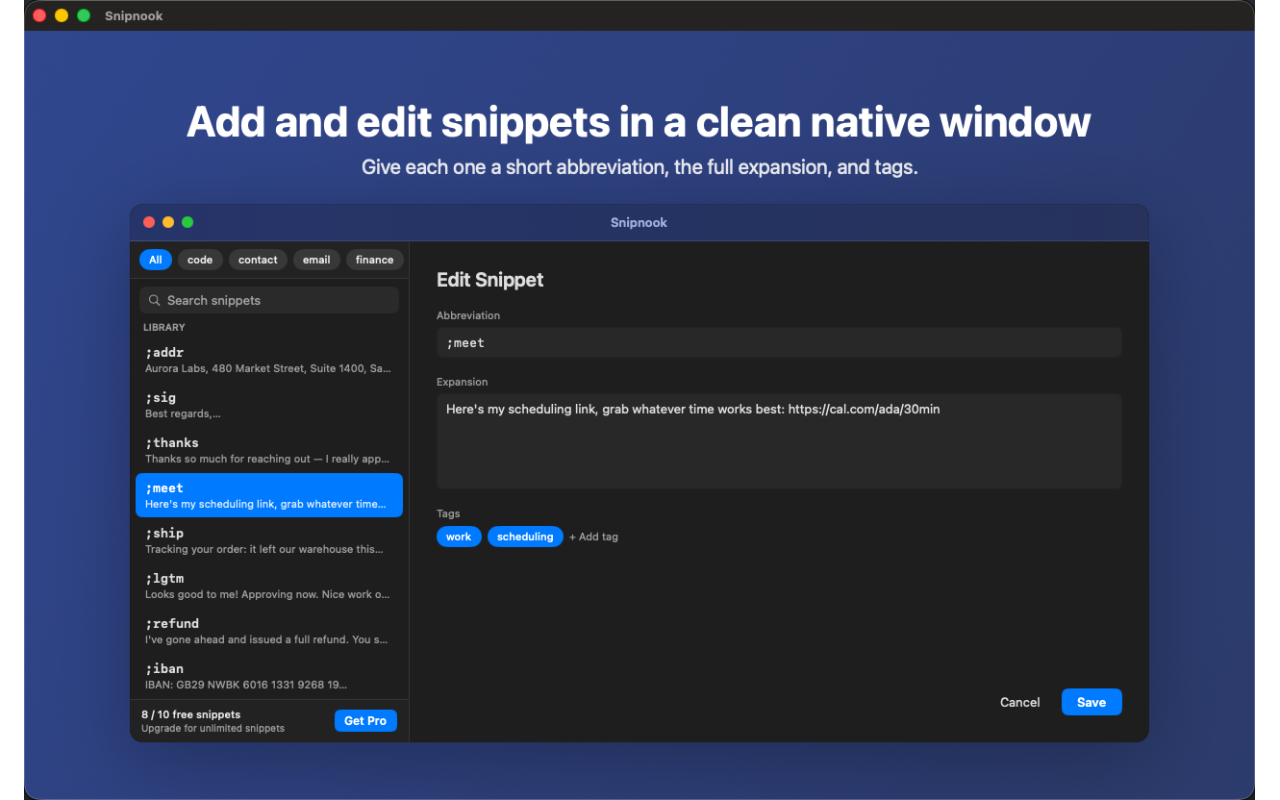Focus the Search snippets field
This screenshot has height=800, width=1280.
point(269,300)
